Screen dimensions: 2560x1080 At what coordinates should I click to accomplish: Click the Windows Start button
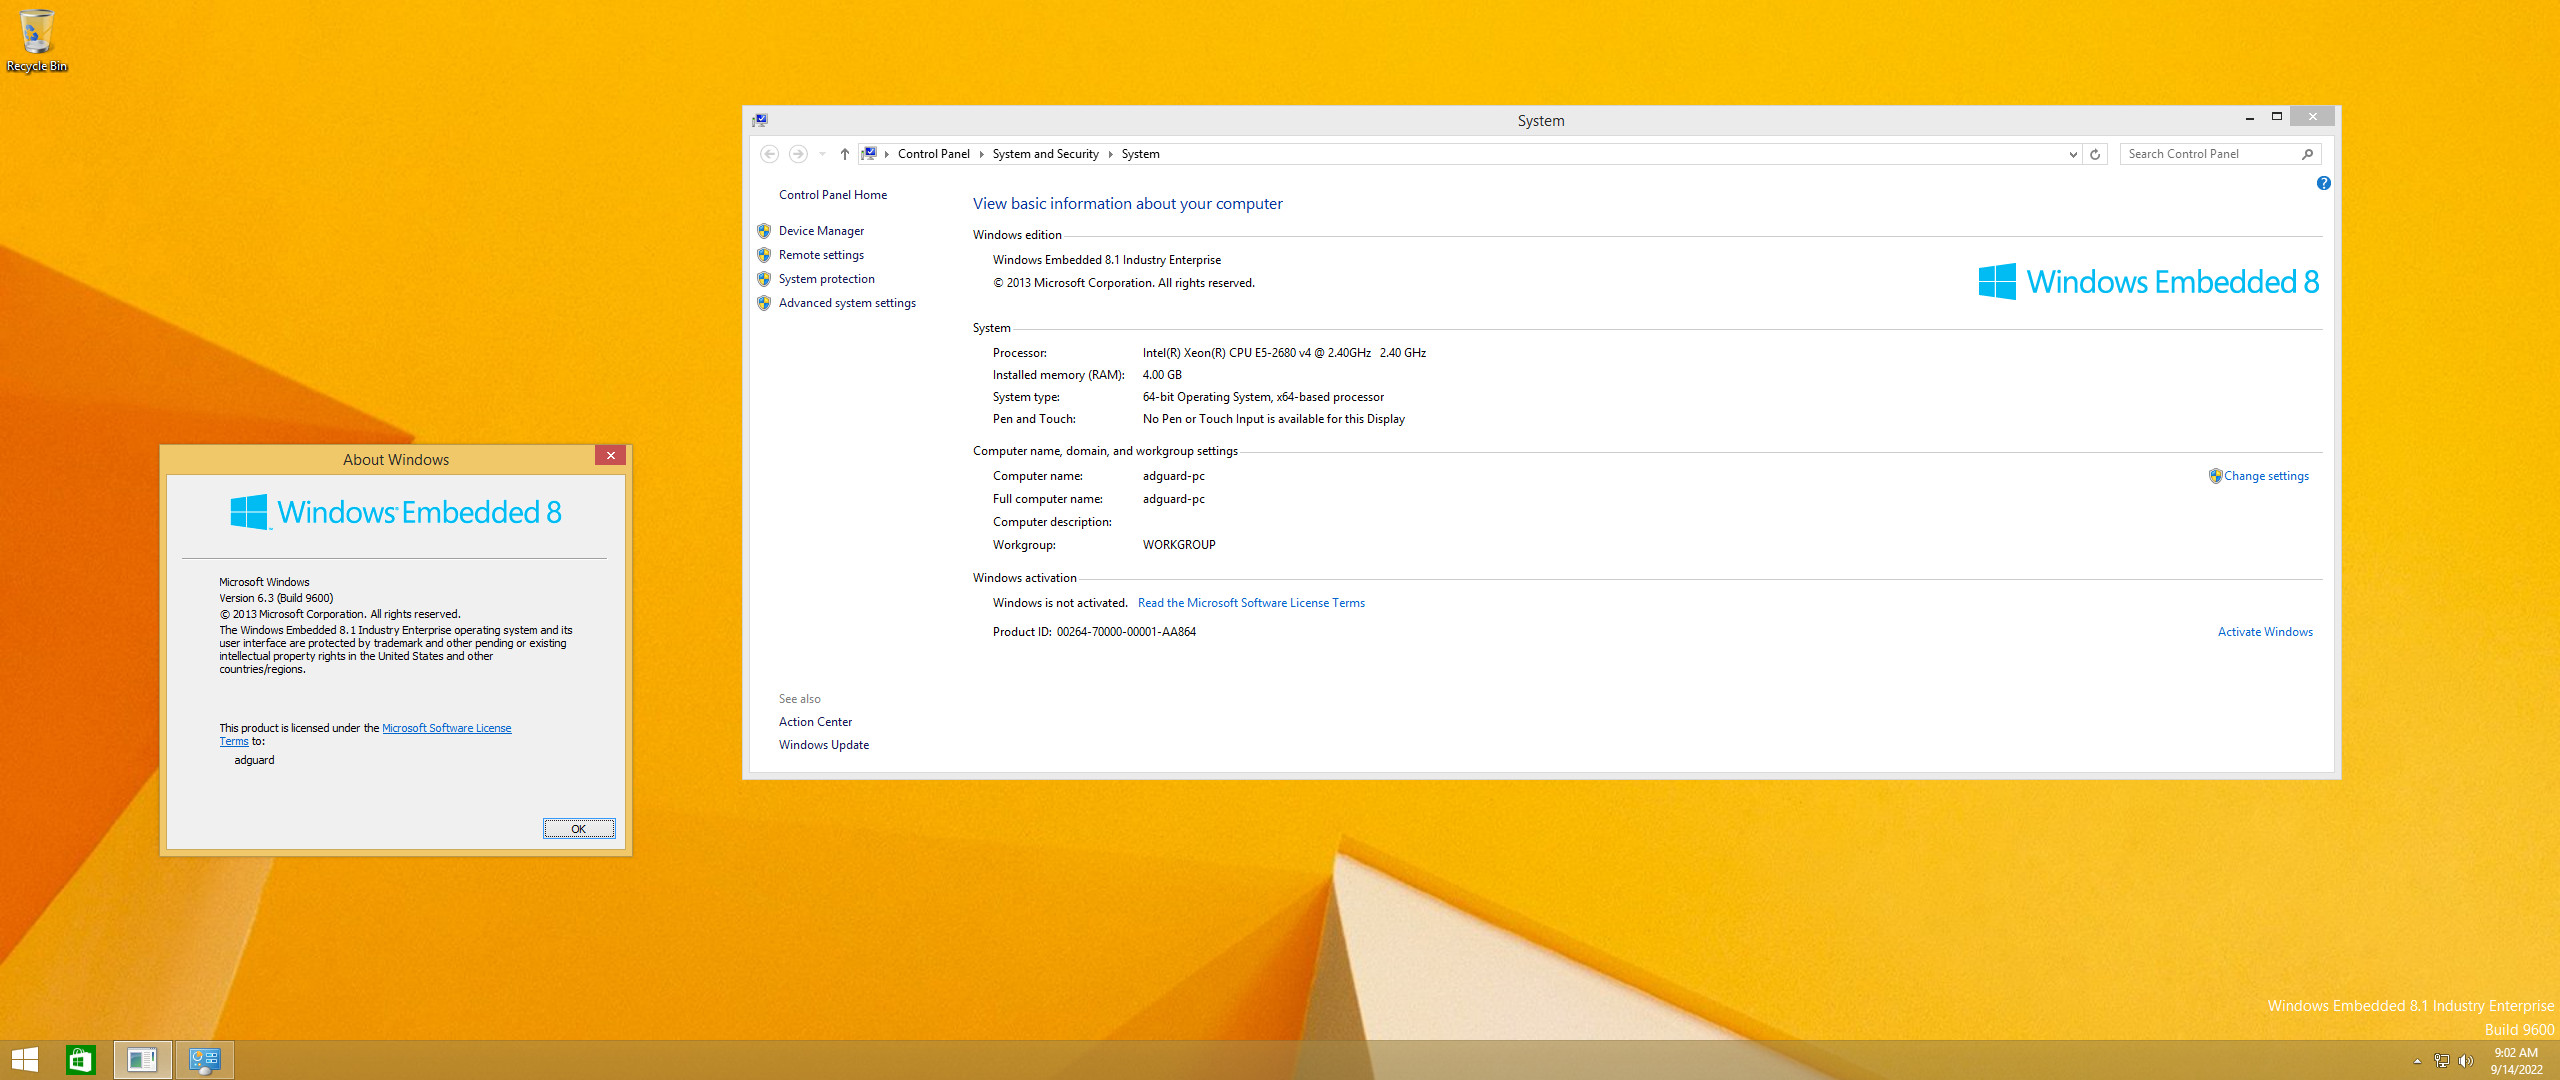[x=25, y=1060]
